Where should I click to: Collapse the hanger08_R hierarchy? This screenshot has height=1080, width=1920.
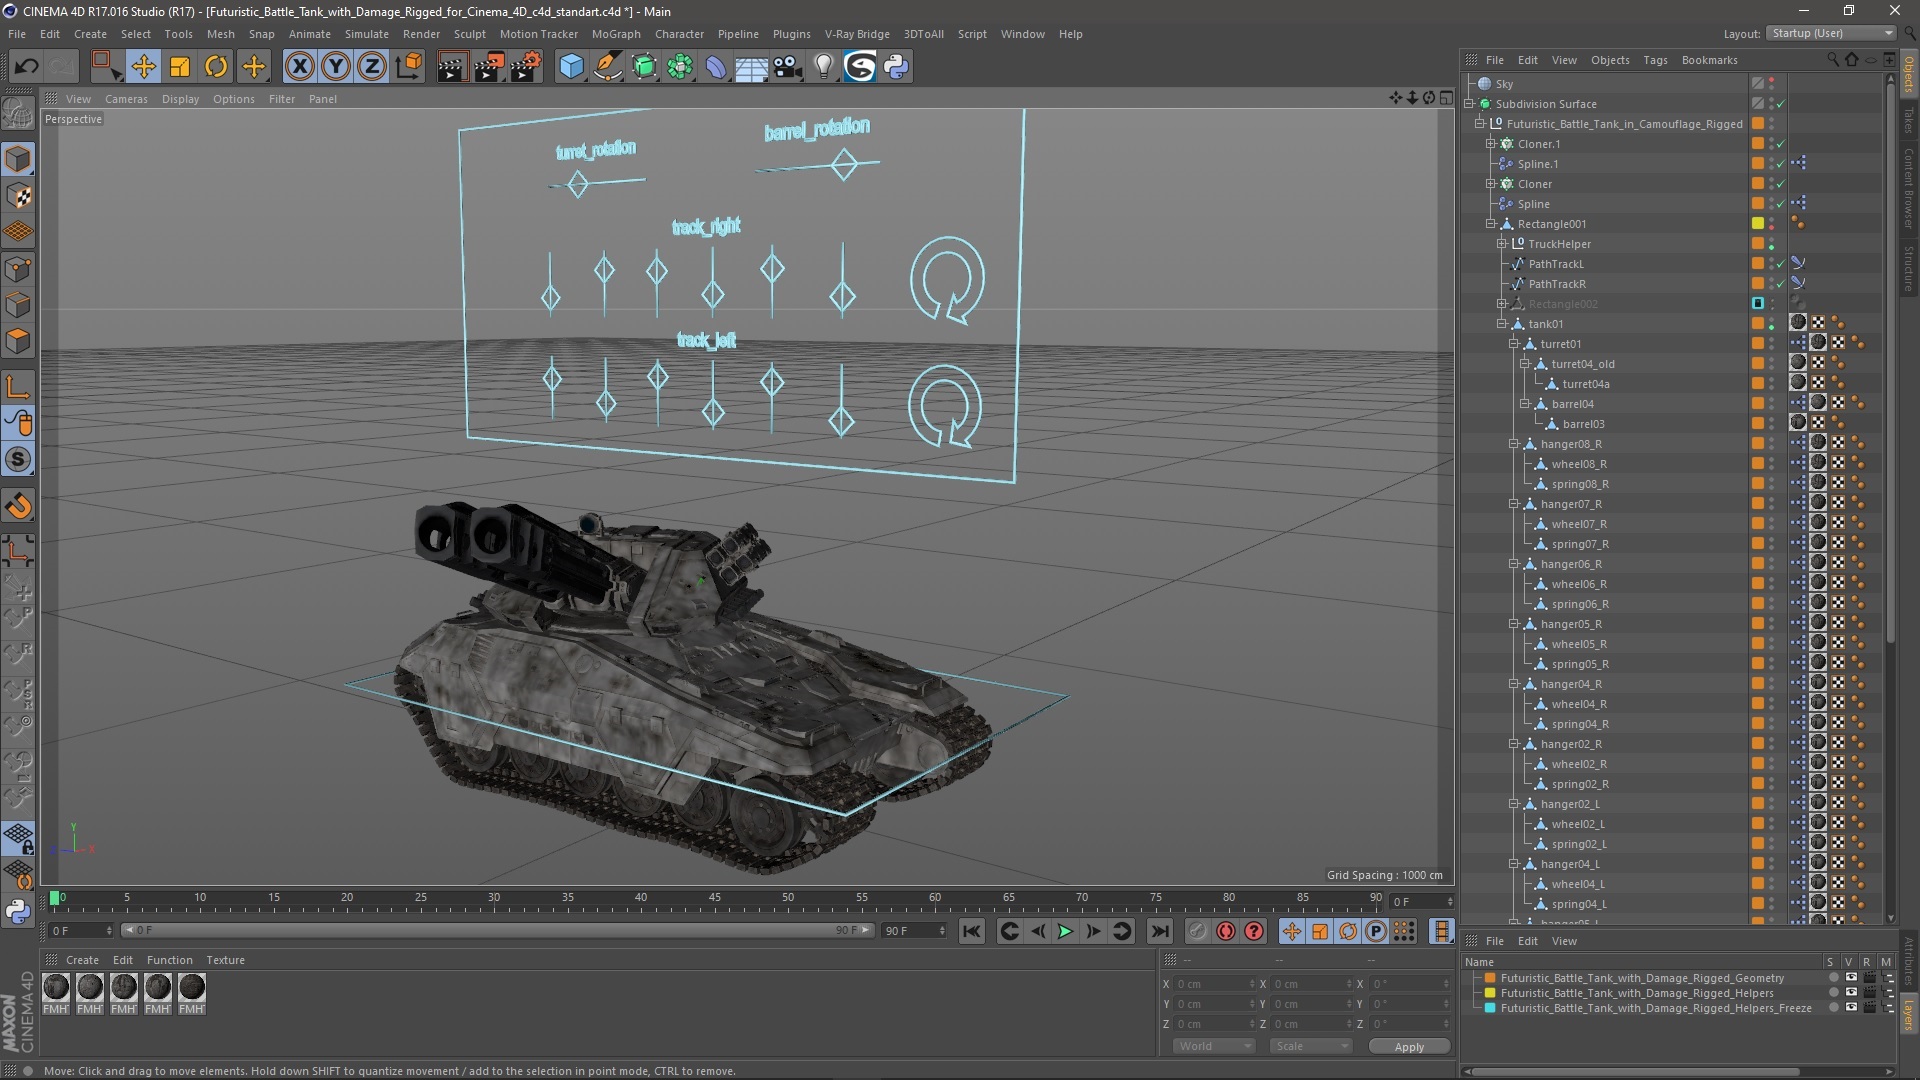[x=1514, y=444]
